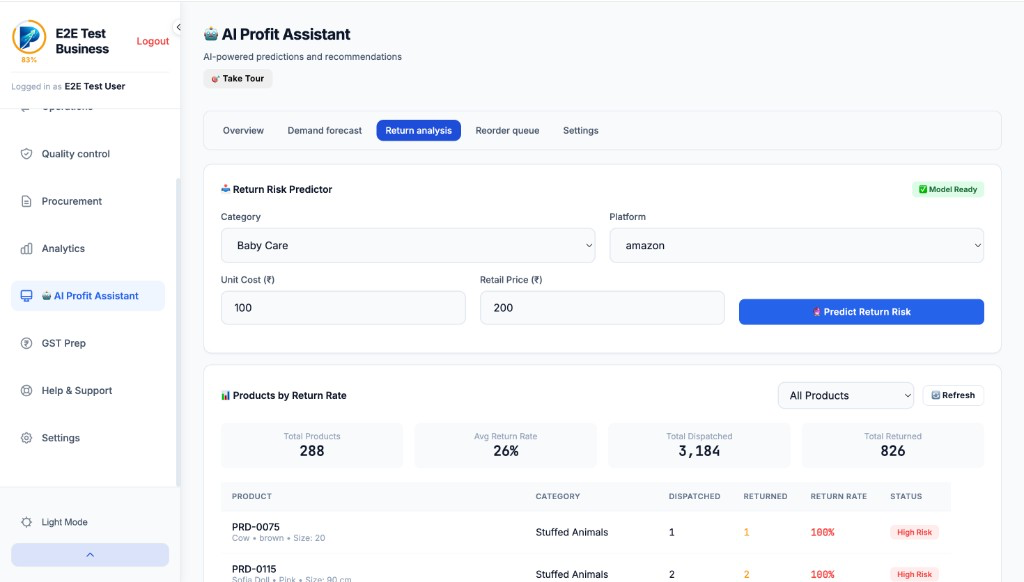This screenshot has width=1024, height=582.
Task: Click the PRODUCT column header
Action: click(251, 496)
